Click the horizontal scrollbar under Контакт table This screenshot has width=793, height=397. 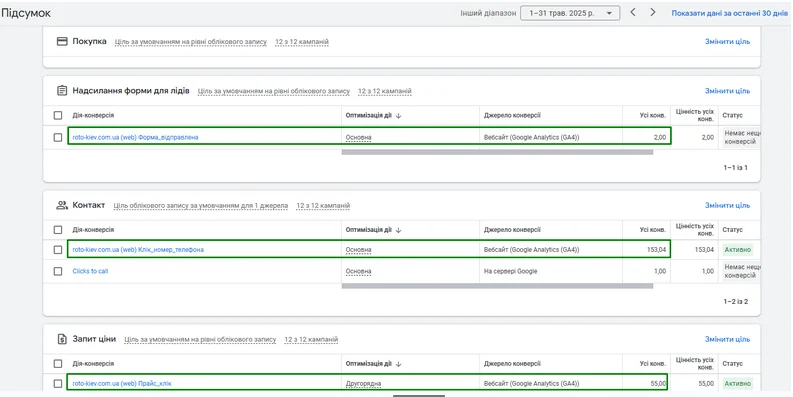tap(497, 286)
